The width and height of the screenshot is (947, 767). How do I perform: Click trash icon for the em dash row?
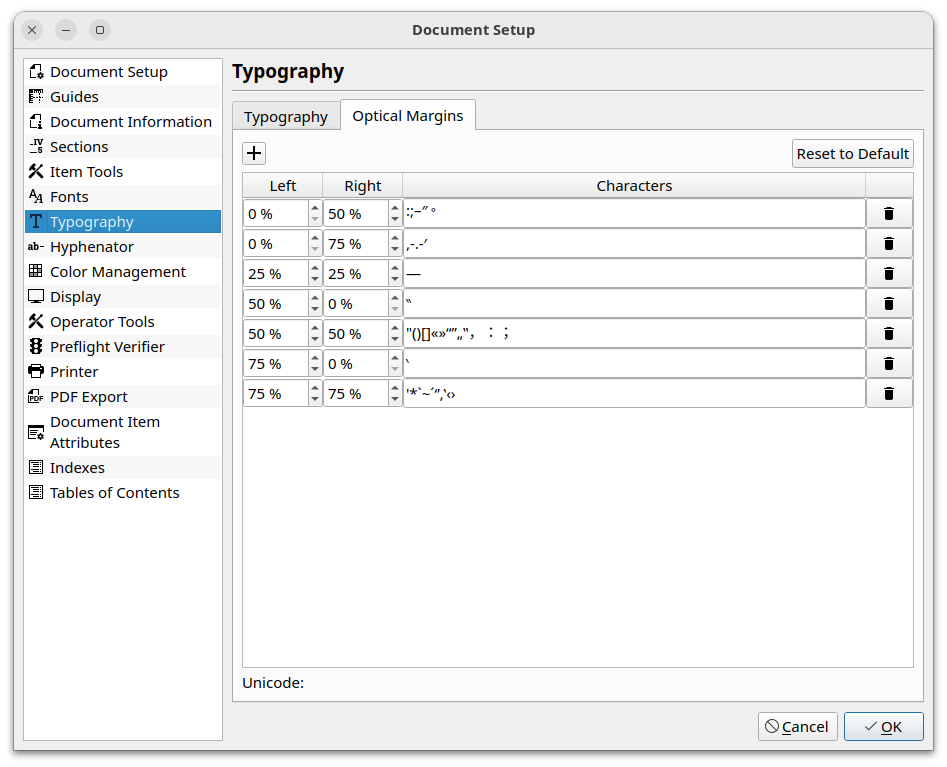888,274
